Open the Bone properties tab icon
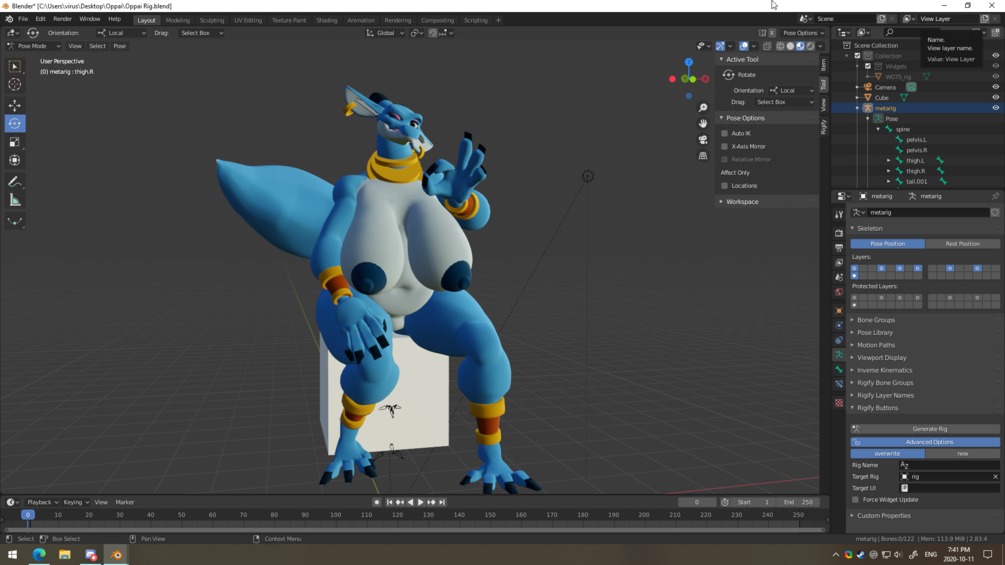The image size is (1005, 565). click(839, 370)
